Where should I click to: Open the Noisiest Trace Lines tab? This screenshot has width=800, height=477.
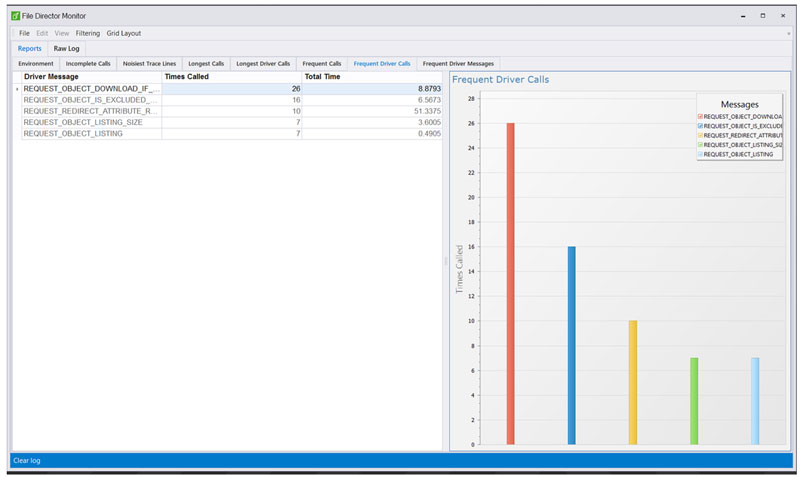click(149, 64)
